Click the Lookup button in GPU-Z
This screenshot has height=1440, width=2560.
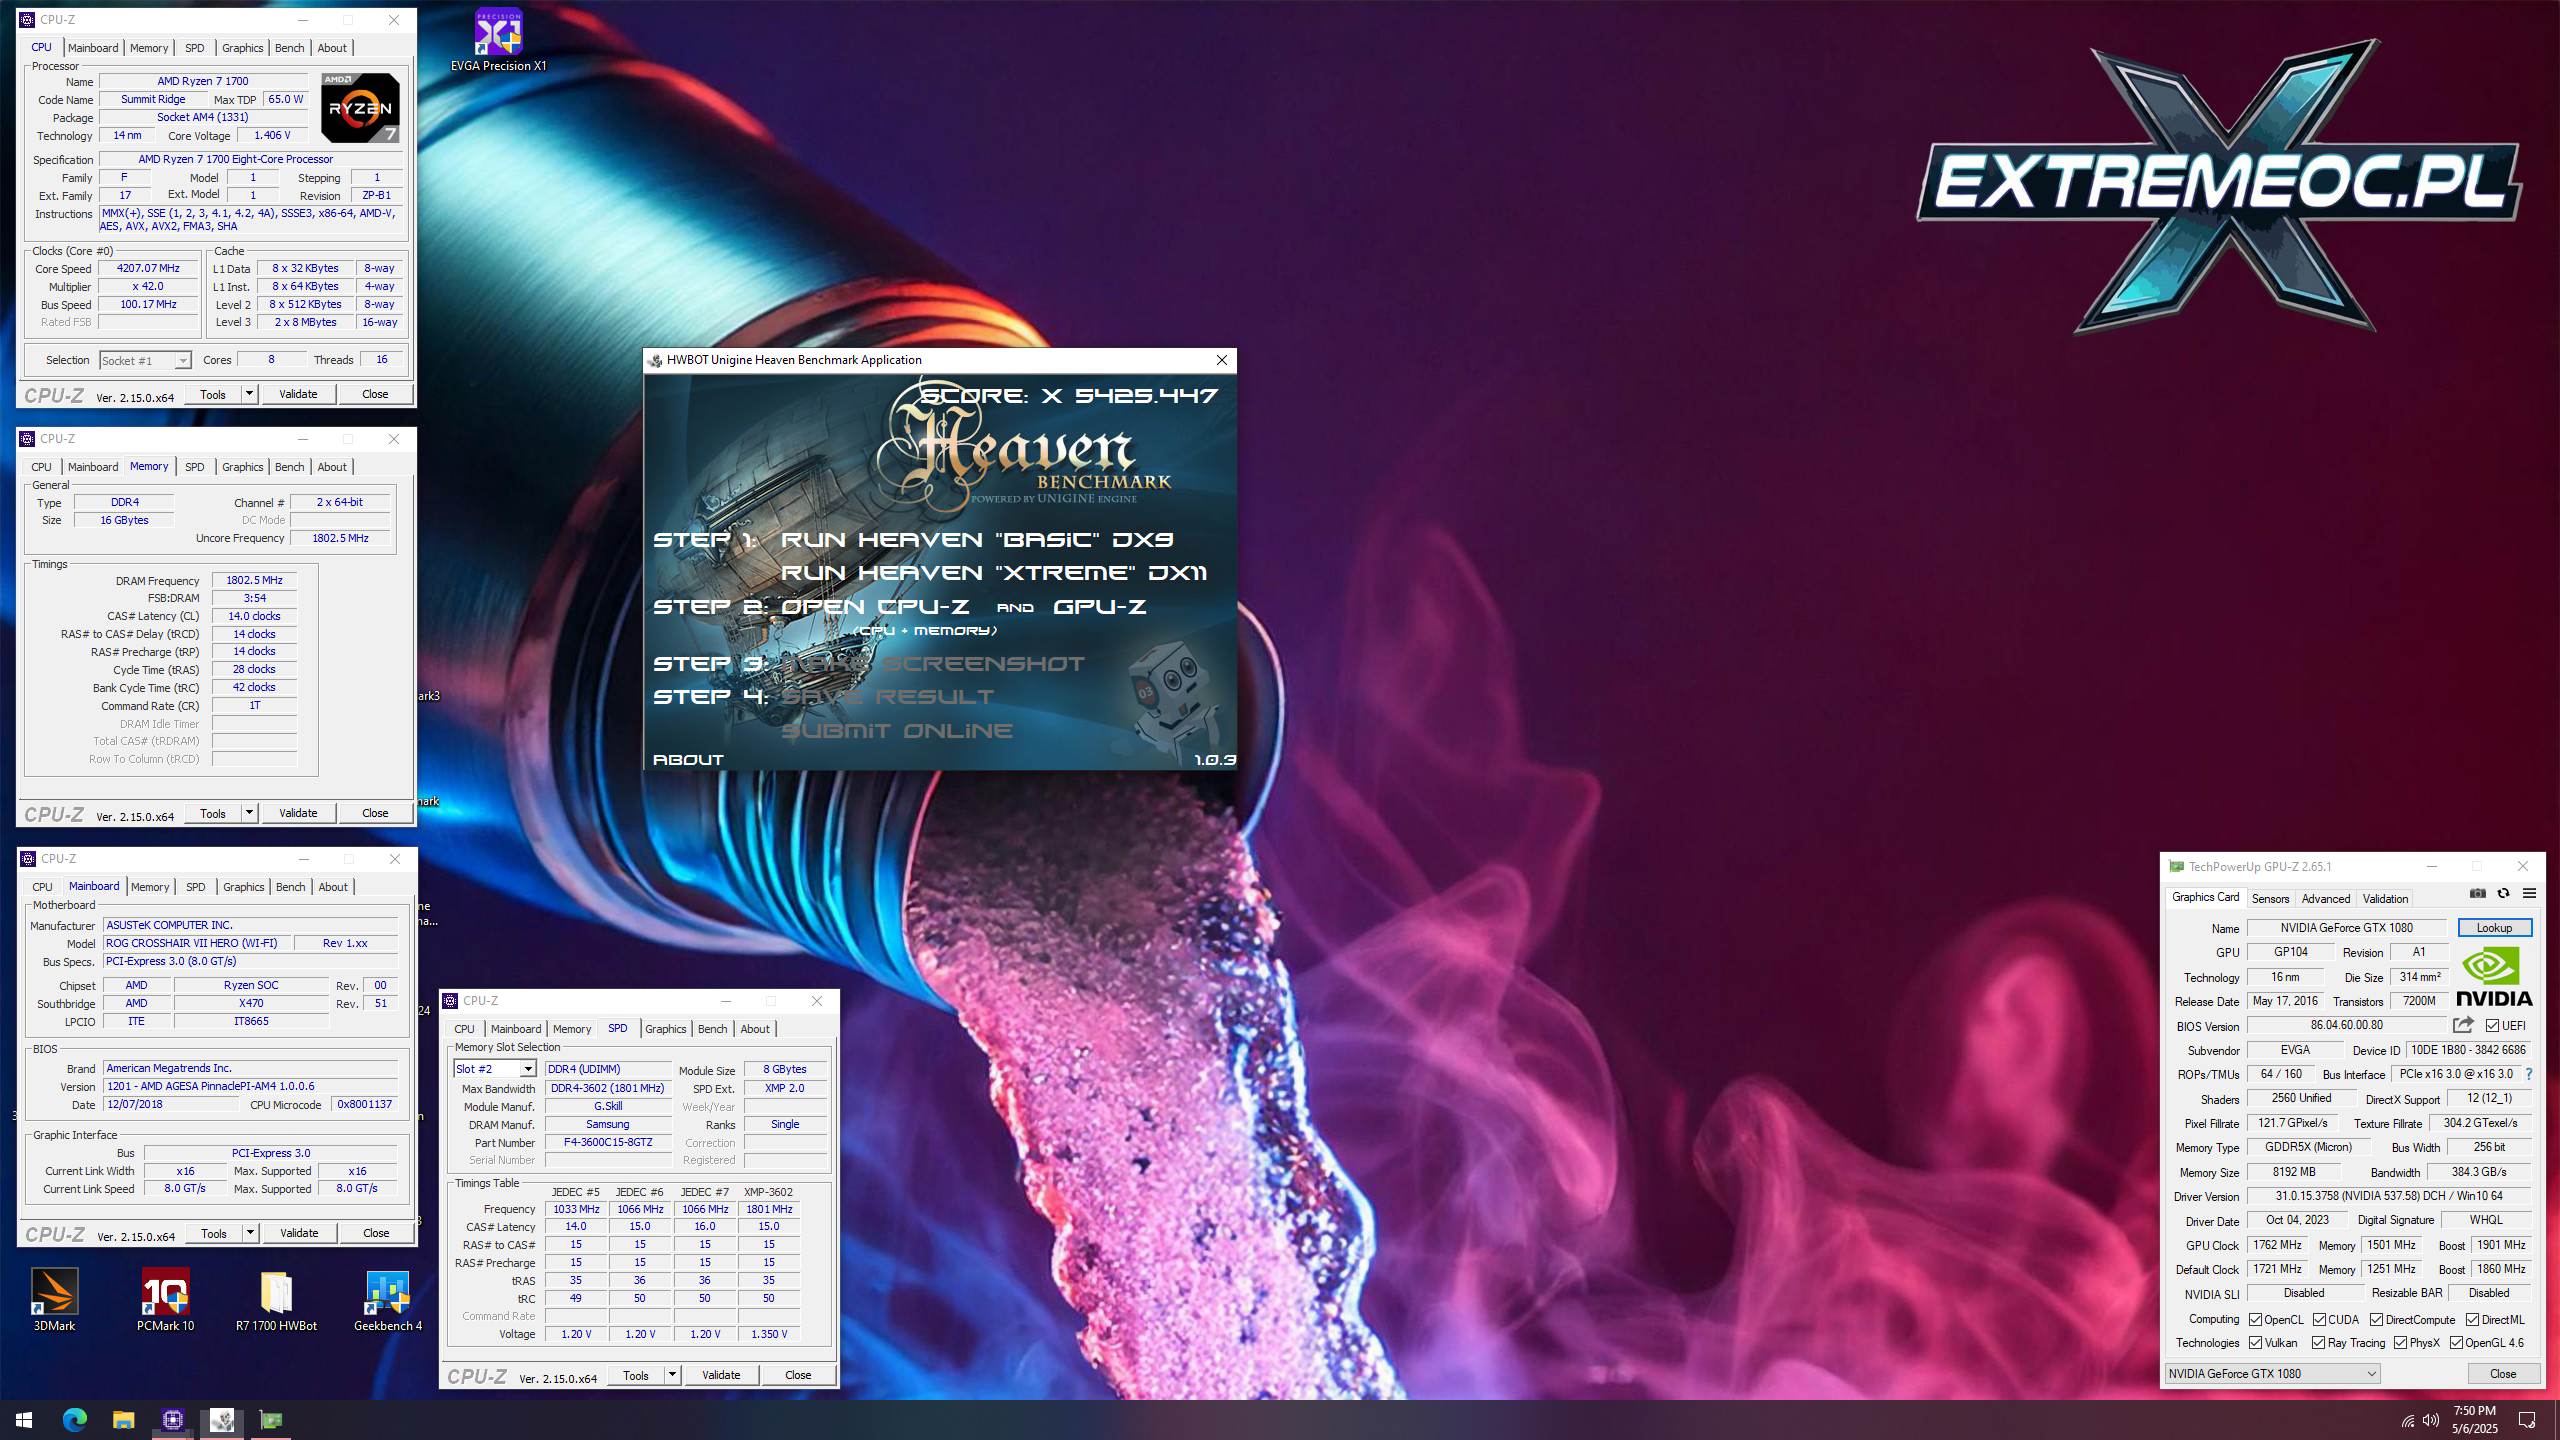[x=2494, y=928]
